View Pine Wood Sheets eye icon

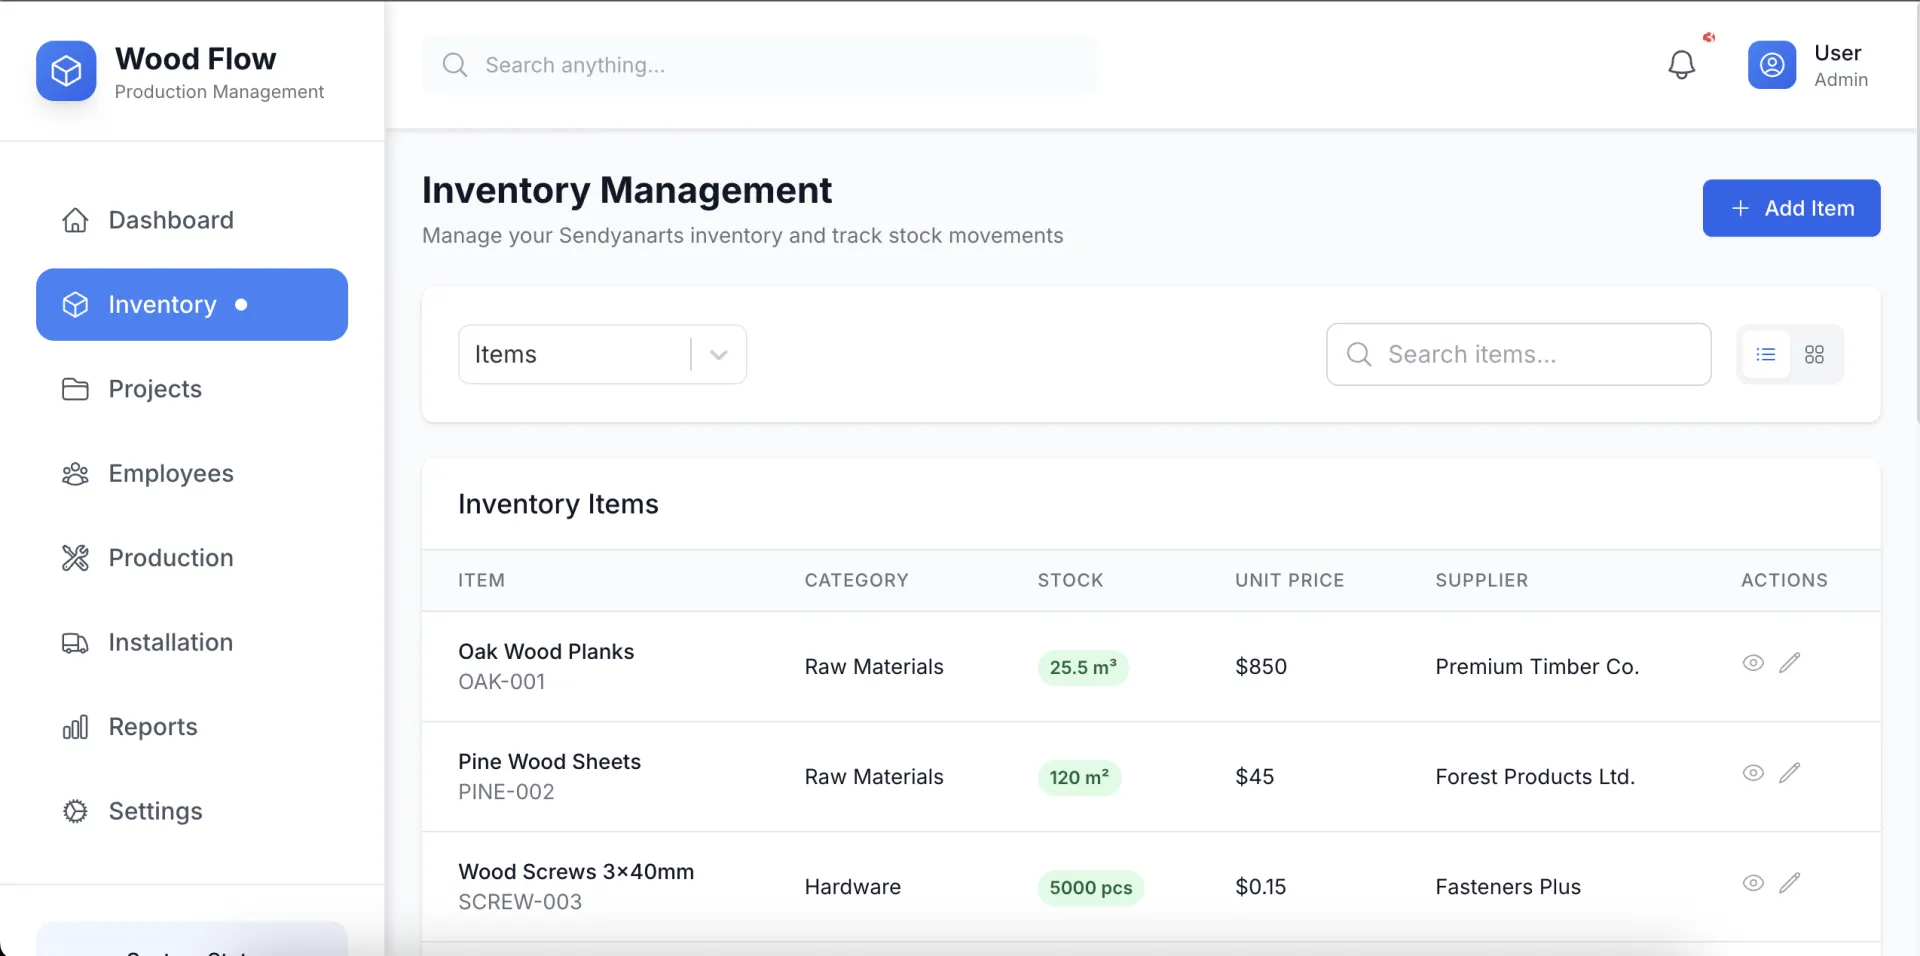pyautogui.click(x=1753, y=773)
